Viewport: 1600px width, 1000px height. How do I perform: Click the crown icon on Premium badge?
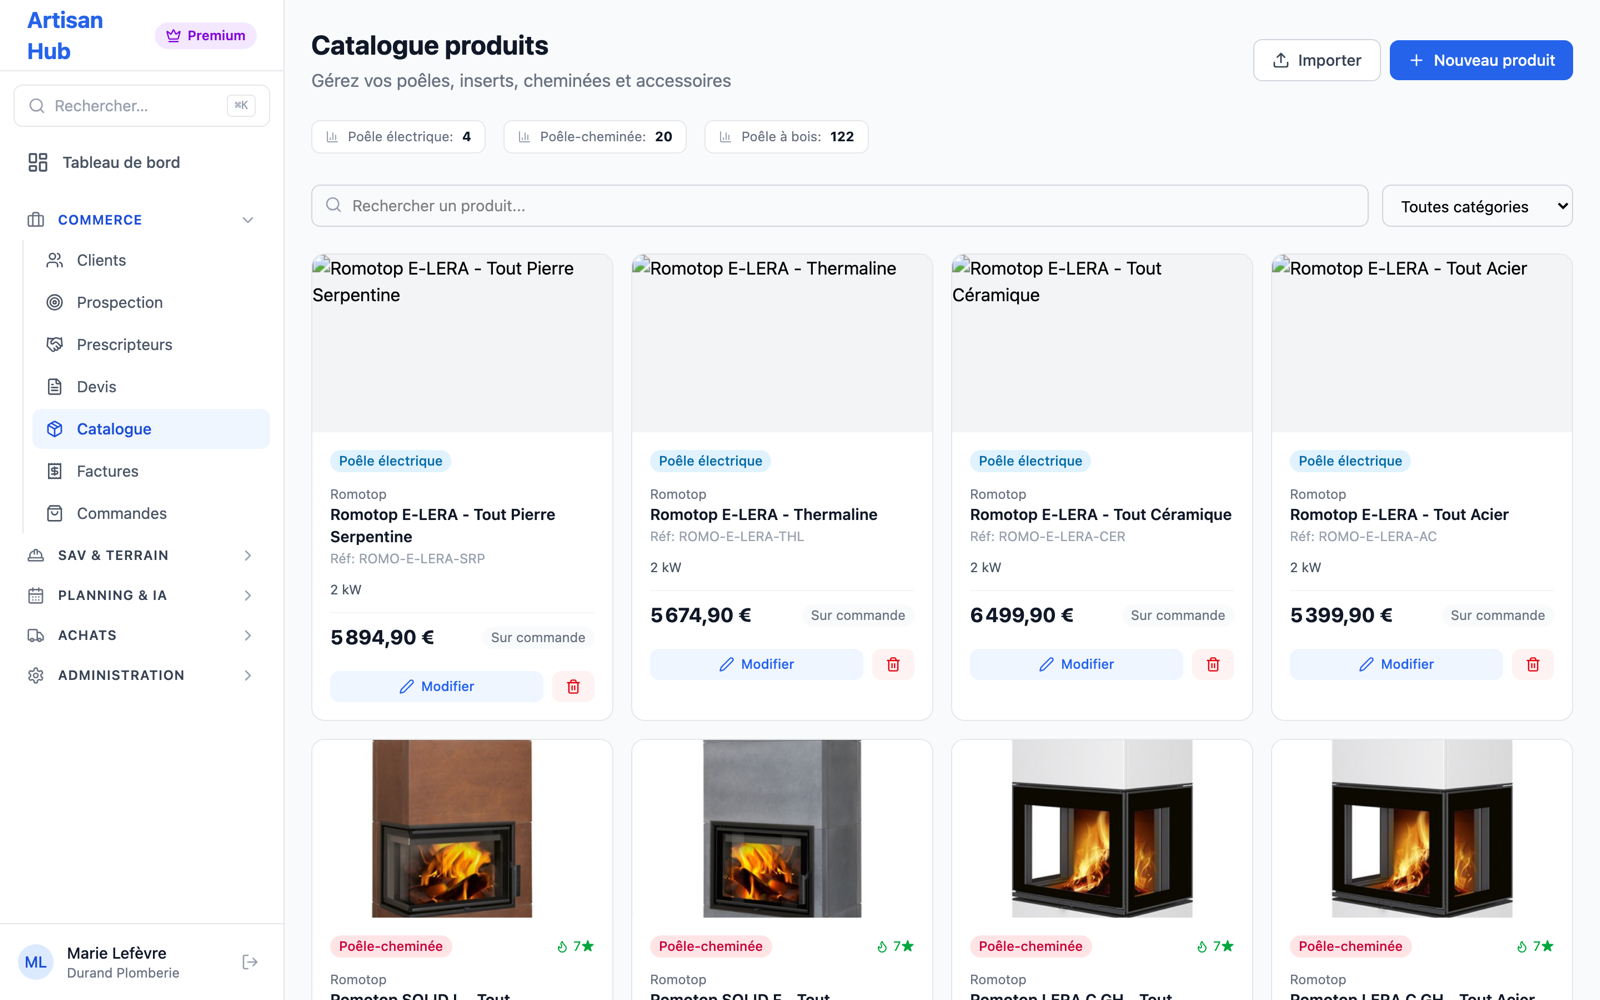(173, 36)
